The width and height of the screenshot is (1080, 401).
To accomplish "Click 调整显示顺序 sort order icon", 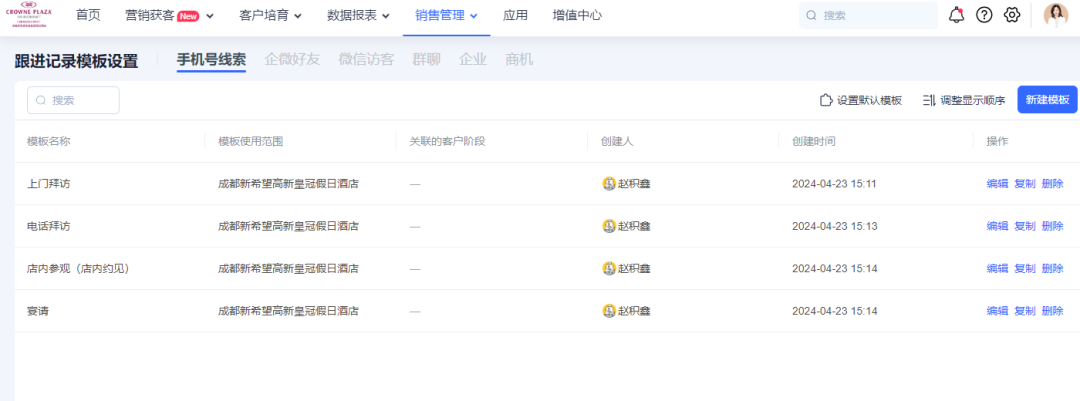I will point(930,100).
